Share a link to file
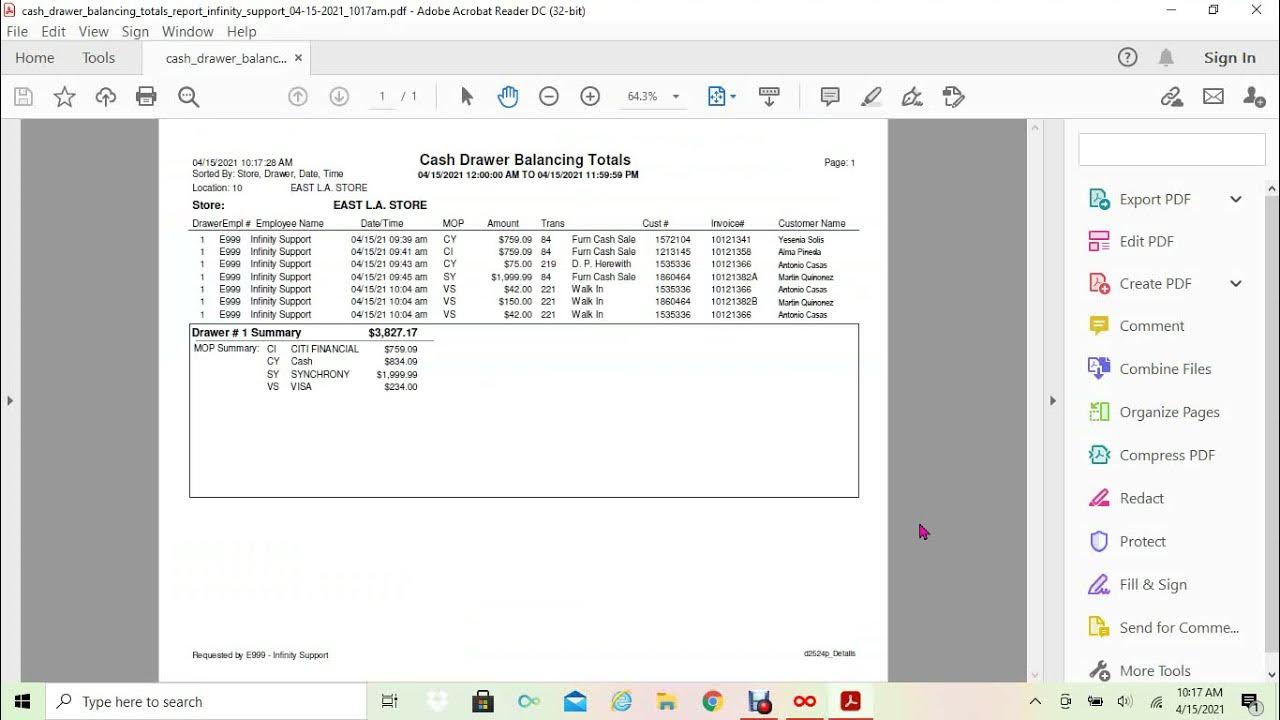 coord(1172,97)
